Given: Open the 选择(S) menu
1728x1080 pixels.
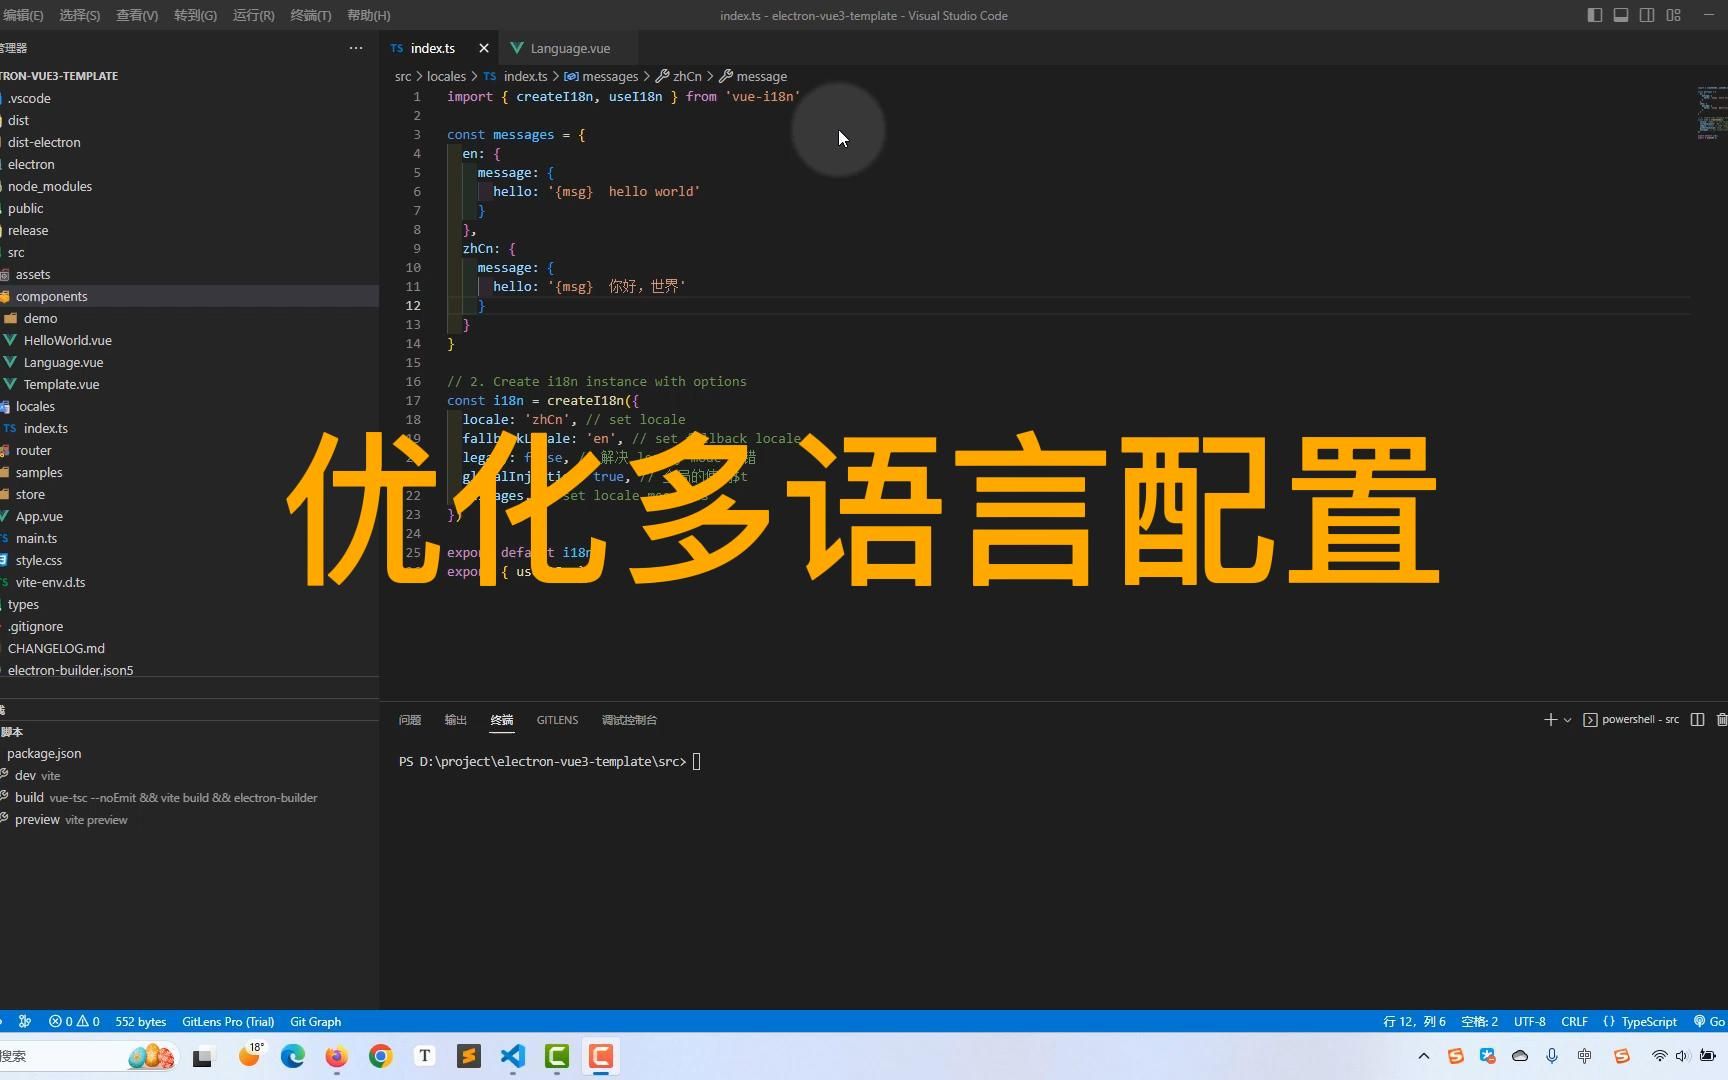Looking at the screenshot, I should pyautogui.click(x=79, y=15).
